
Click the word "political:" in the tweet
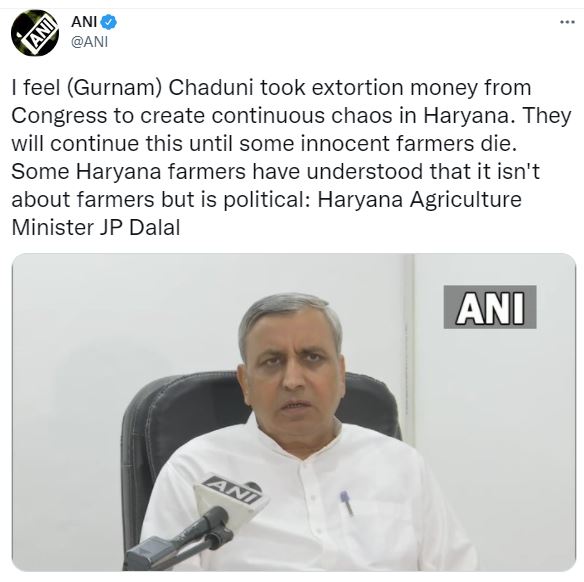click(267, 200)
